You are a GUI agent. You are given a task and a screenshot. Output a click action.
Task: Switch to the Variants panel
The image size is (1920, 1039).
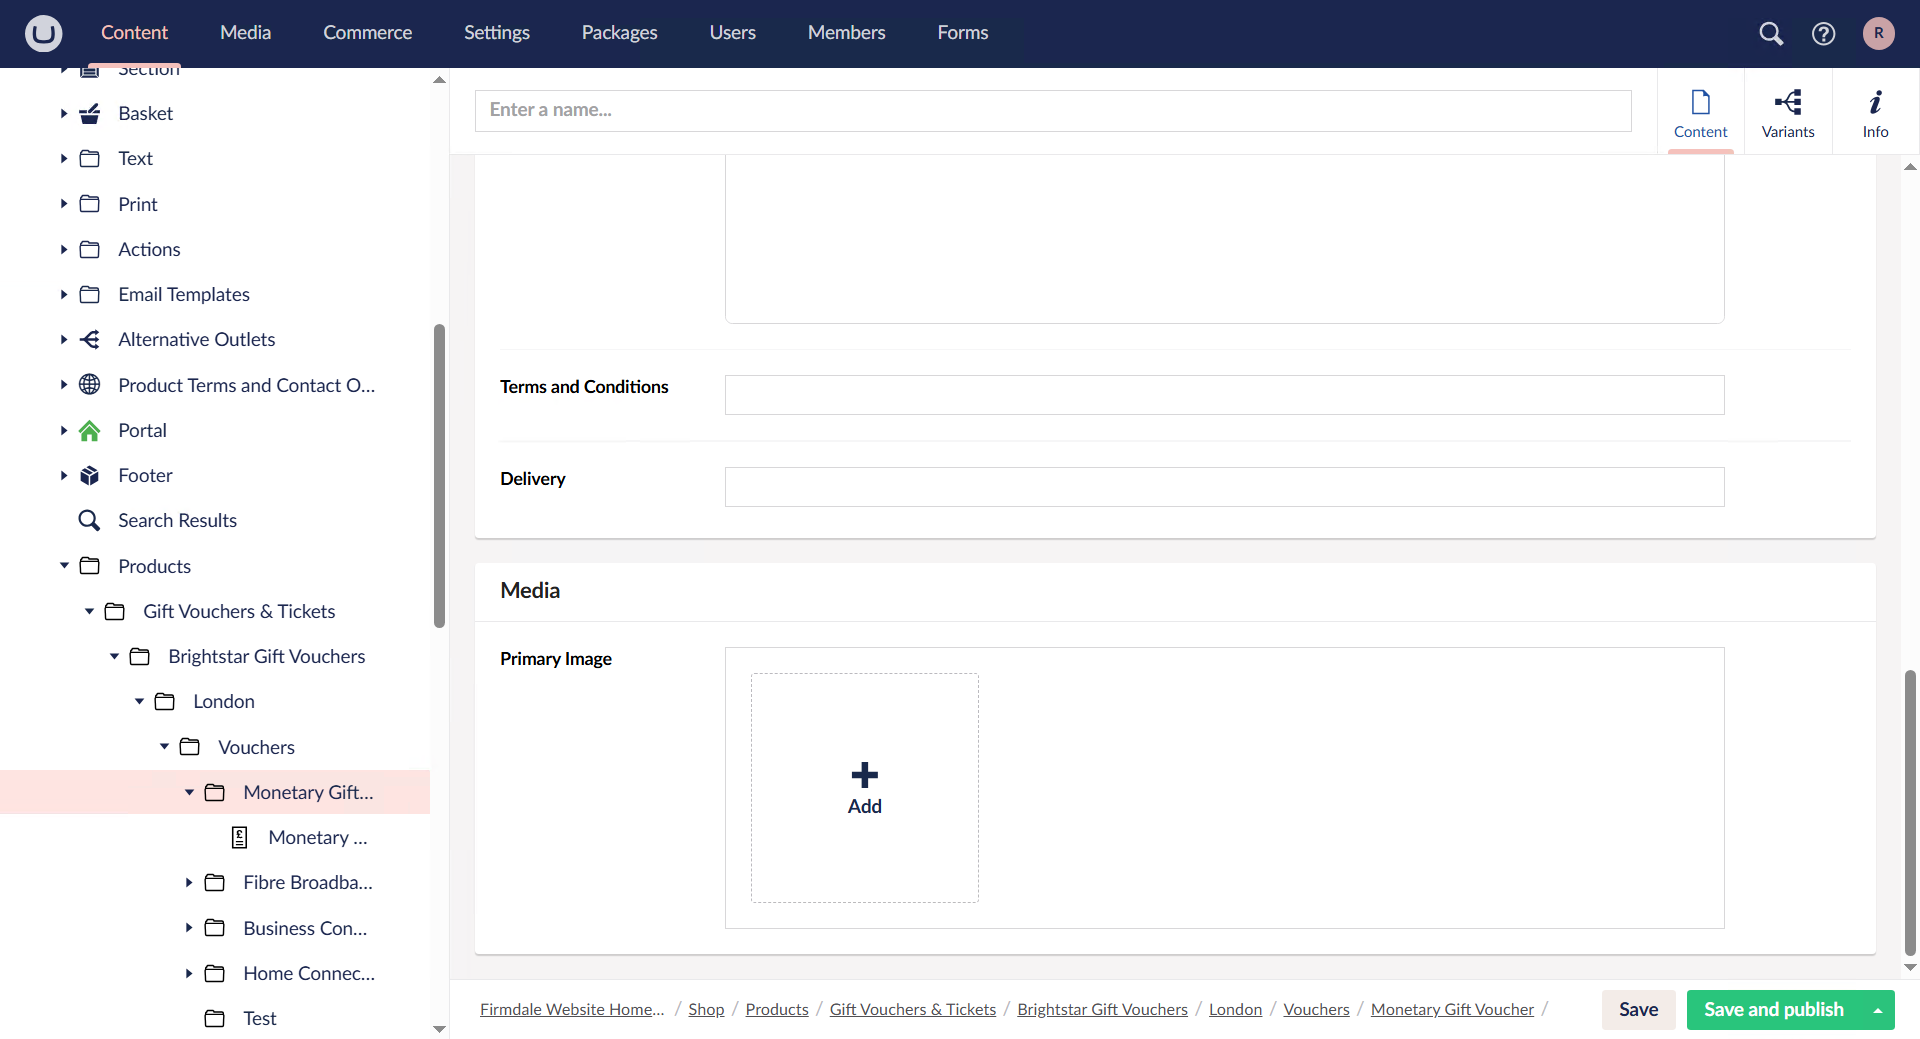[1788, 111]
